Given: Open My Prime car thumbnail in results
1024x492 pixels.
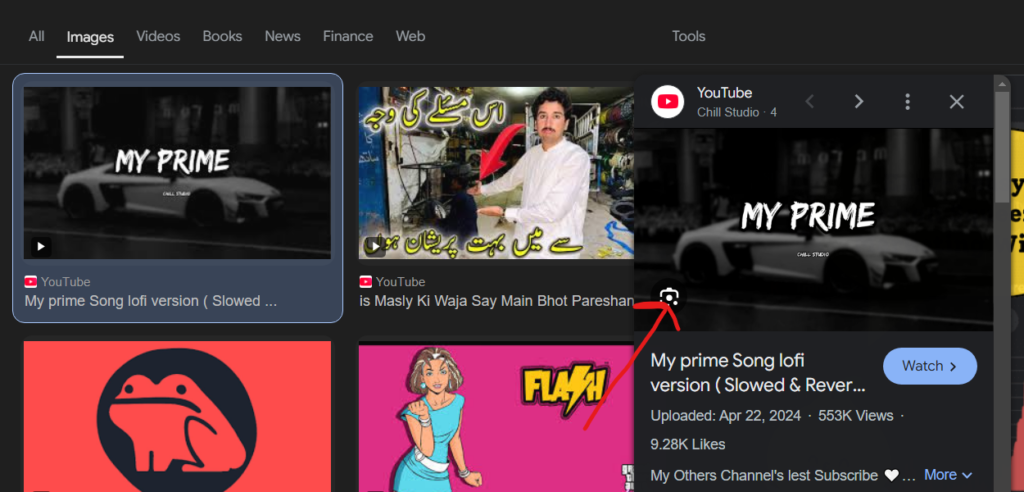Looking at the screenshot, I should tap(177, 173).
